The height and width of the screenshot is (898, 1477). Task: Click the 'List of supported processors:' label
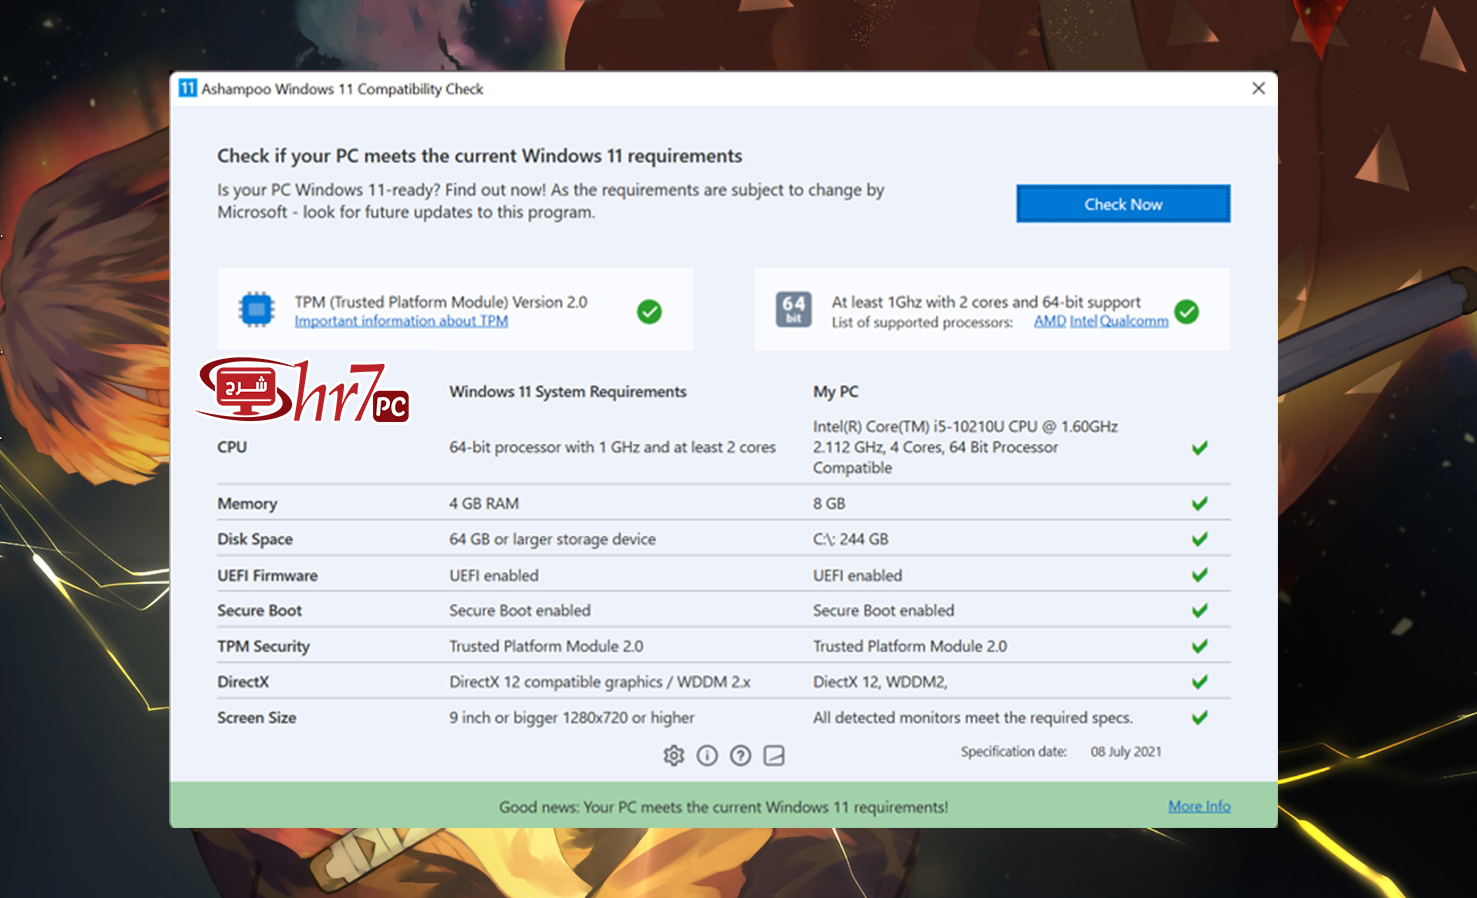click(x=922, y=322)
